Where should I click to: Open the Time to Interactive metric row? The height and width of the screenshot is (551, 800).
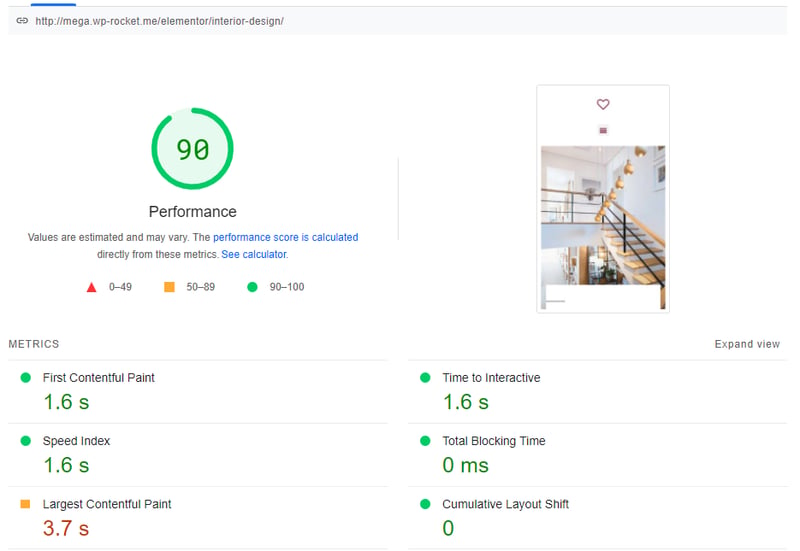pyautogui.click(x=597, y=392)
